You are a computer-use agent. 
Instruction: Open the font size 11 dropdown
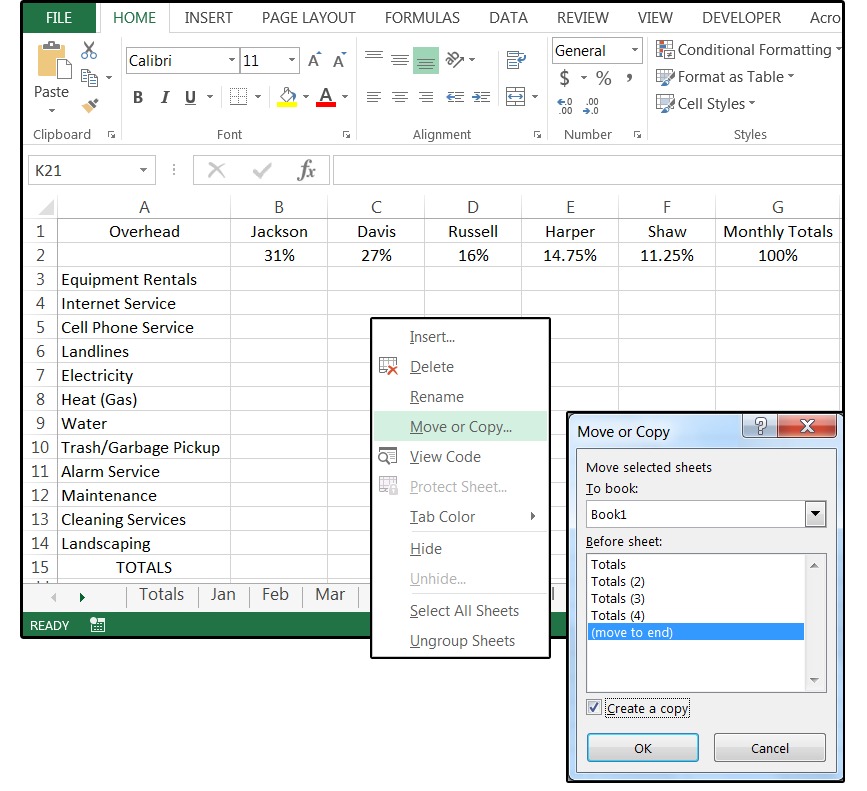[291, 60]
